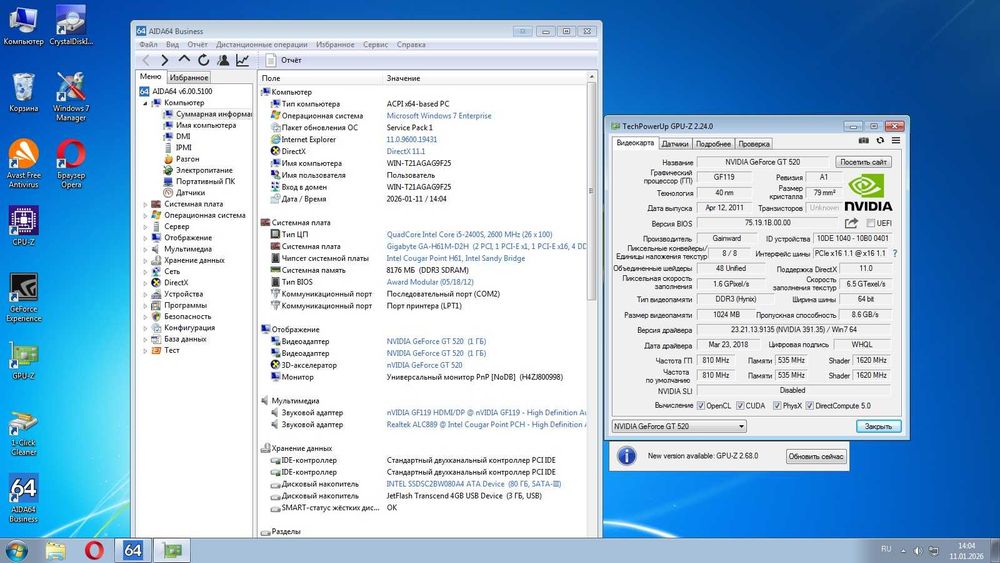Click the Отчёт toolbar button in AIDA64
Viewport: 1000px width, 563px height.
(x=284, y=60)
